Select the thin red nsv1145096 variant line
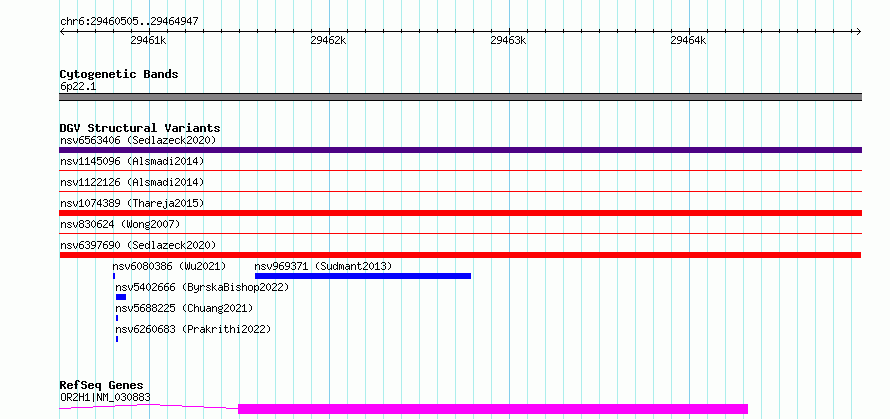The height and width of the screenshot is (419, 890). click(460, 170)
